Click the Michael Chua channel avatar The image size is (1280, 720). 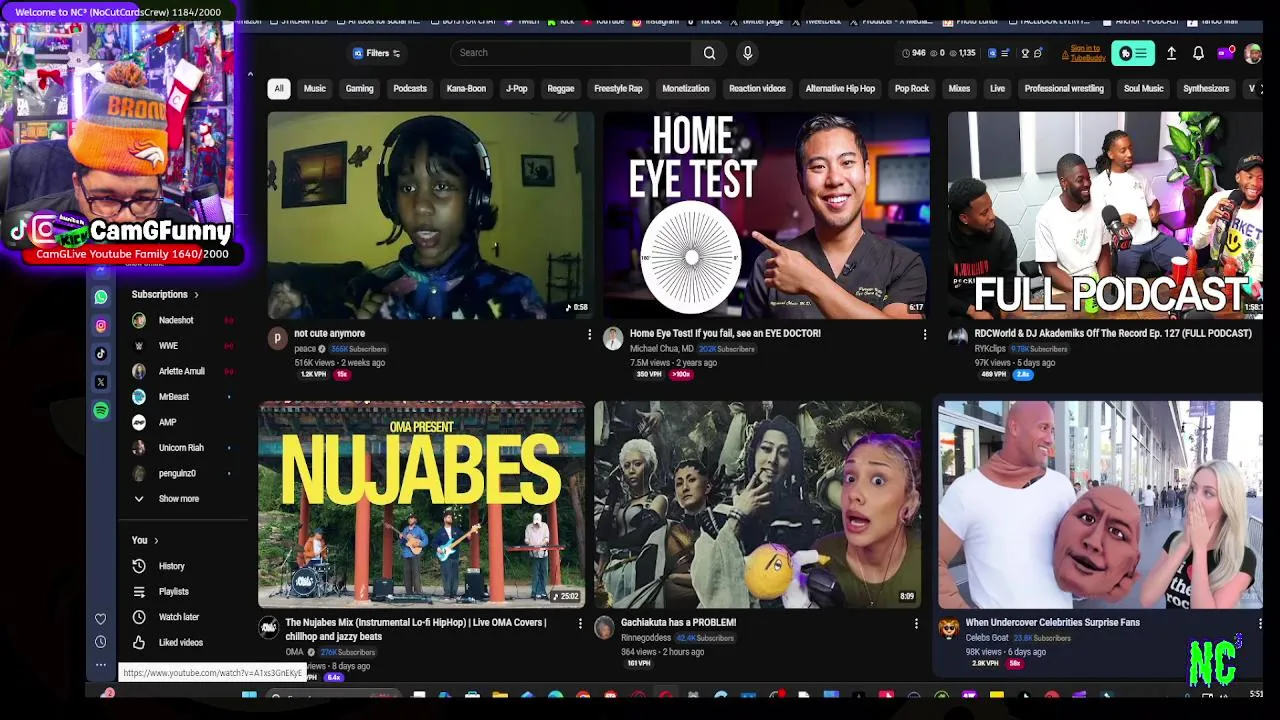(613, 338)
